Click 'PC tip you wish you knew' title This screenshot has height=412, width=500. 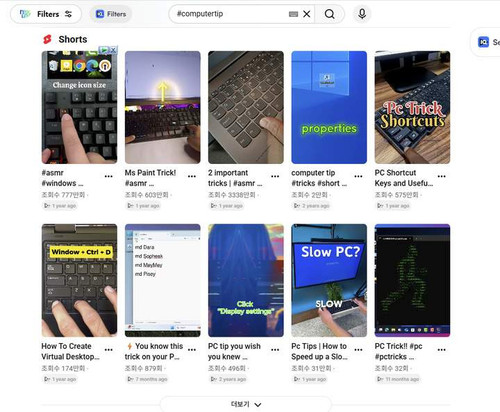click(x=234, y=351)
